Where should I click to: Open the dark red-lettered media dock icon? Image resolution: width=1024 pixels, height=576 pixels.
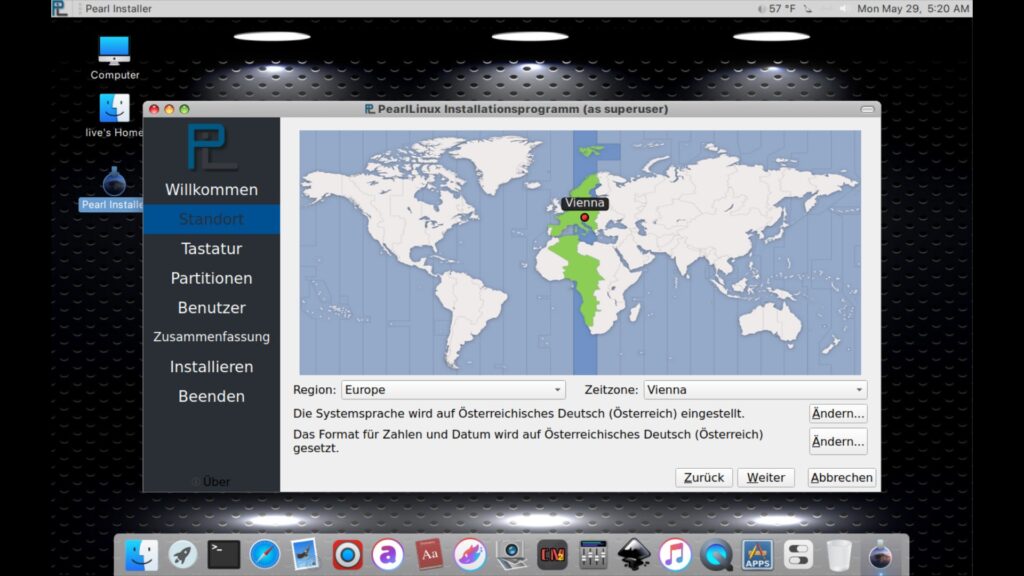pyautogui.click(x=552, y=555)
